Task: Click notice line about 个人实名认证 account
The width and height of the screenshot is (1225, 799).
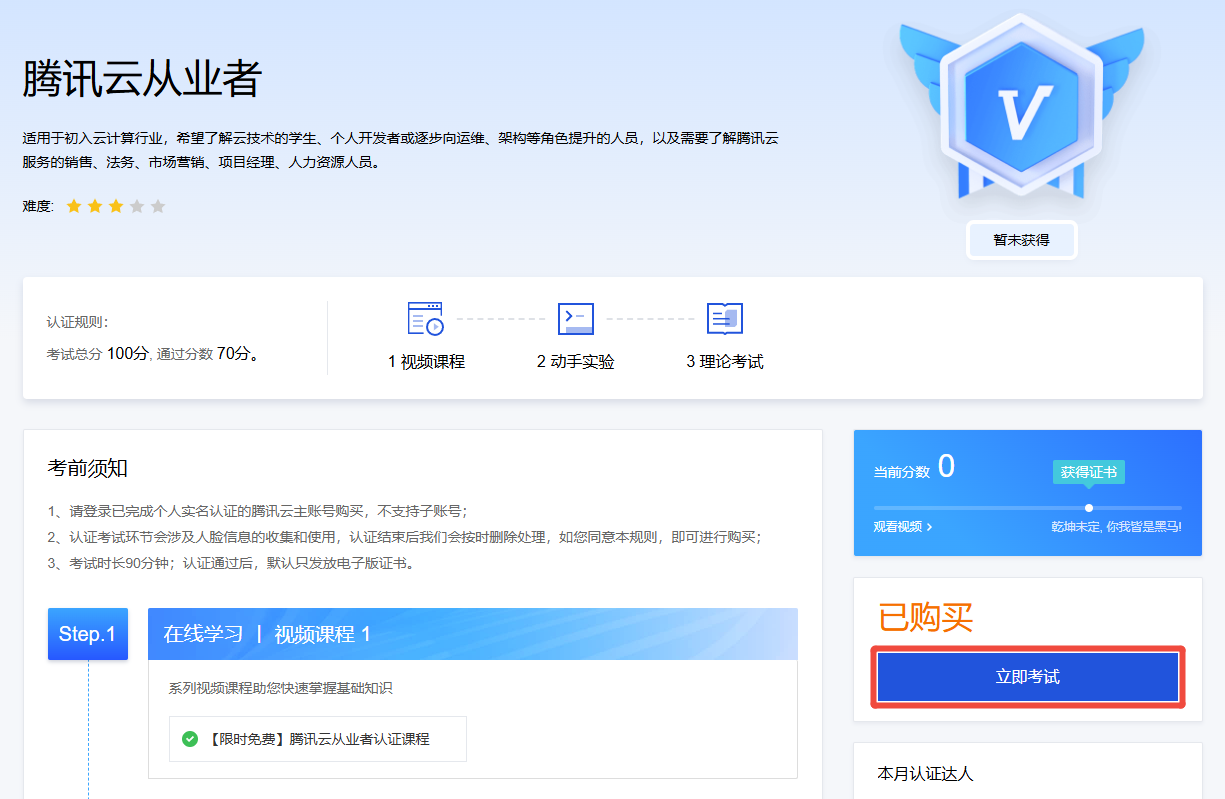Action: pyautogui.click(x=257, y=510)
